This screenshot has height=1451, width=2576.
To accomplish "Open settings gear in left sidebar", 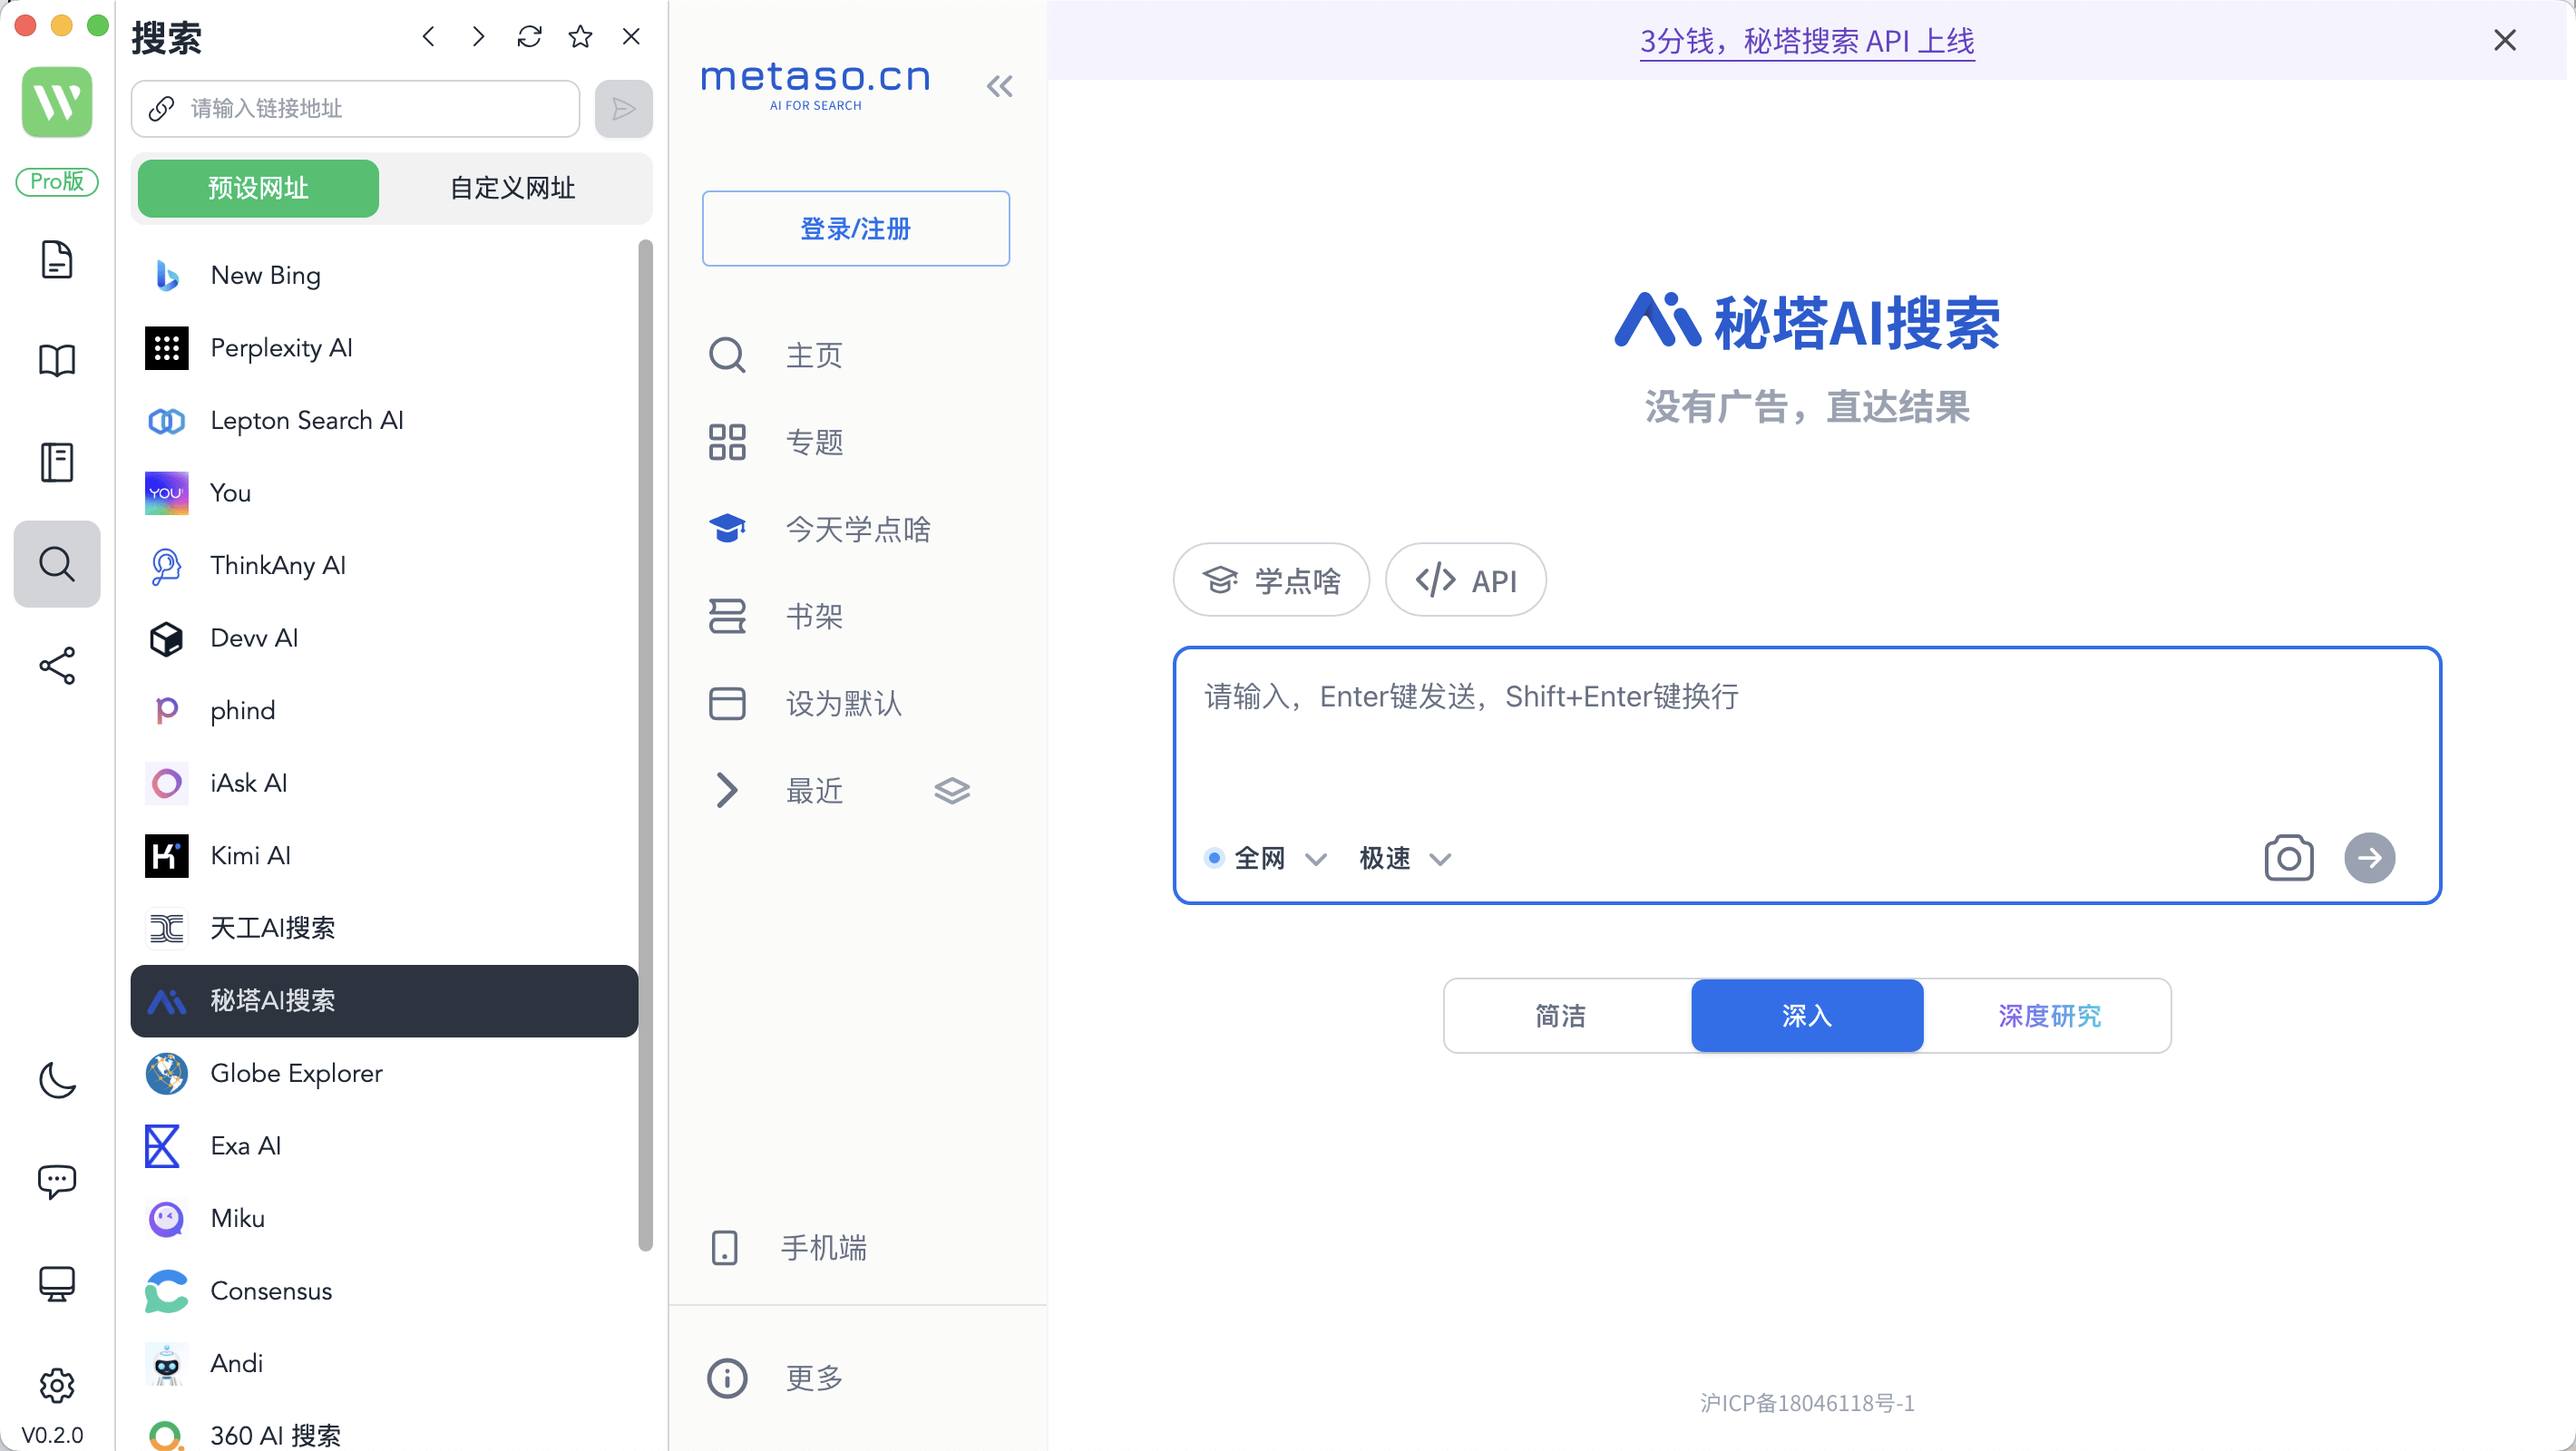I will point(57,1385).
